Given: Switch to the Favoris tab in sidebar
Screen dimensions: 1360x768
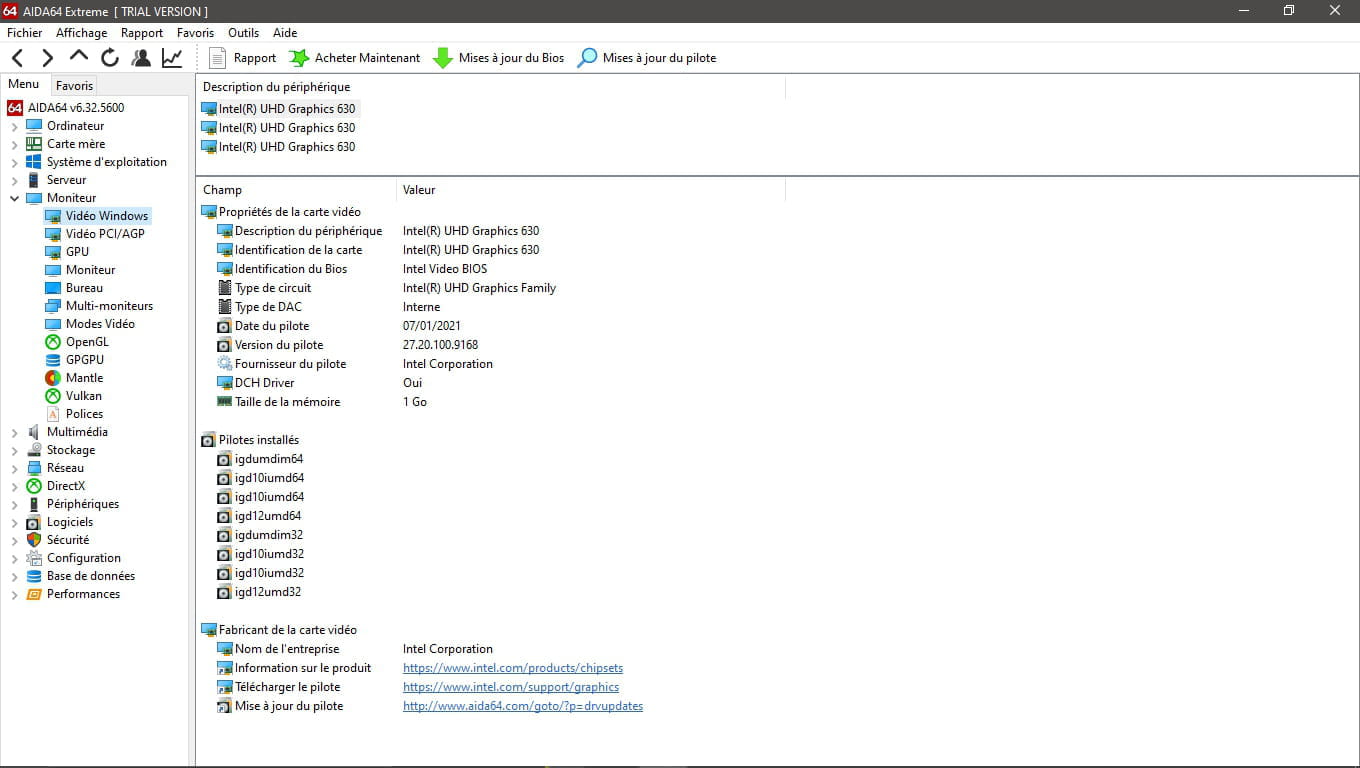Looking at the screenshot, I should click(x=75, y=86).
